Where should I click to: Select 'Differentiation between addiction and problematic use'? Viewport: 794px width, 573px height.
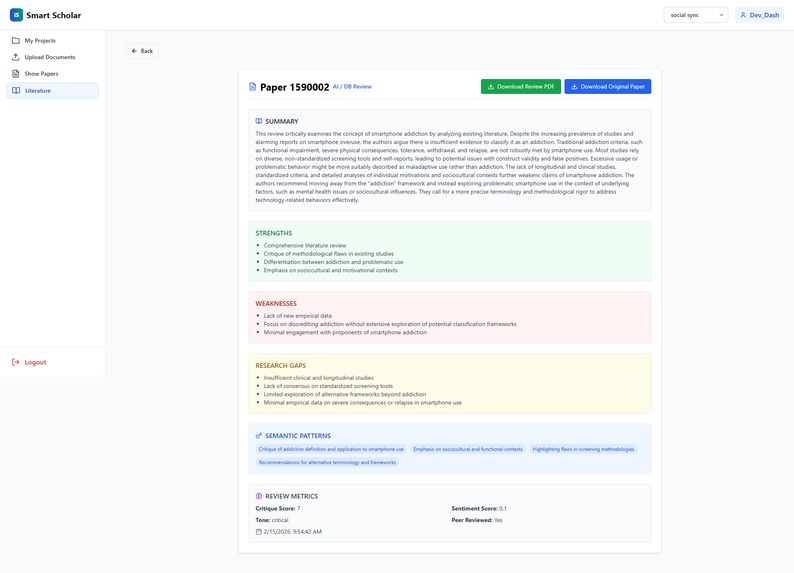[x=333, y=262]
